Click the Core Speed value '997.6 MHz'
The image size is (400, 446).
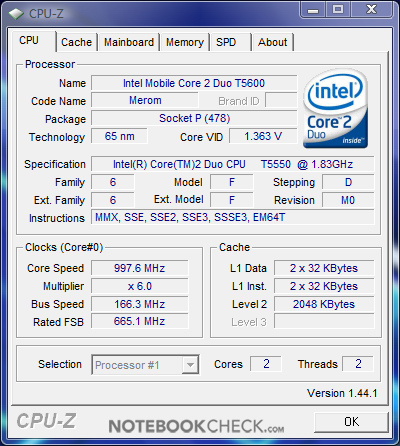(x=140, y=268)
